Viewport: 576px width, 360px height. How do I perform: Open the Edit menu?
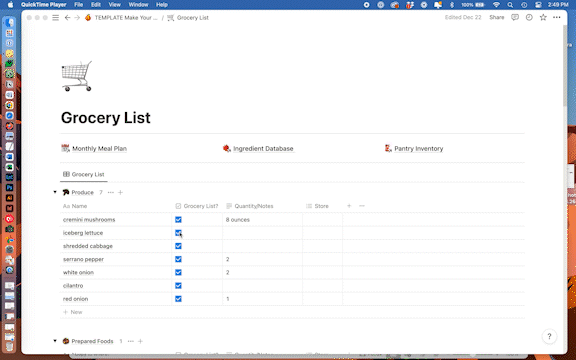tap(96, 5)
